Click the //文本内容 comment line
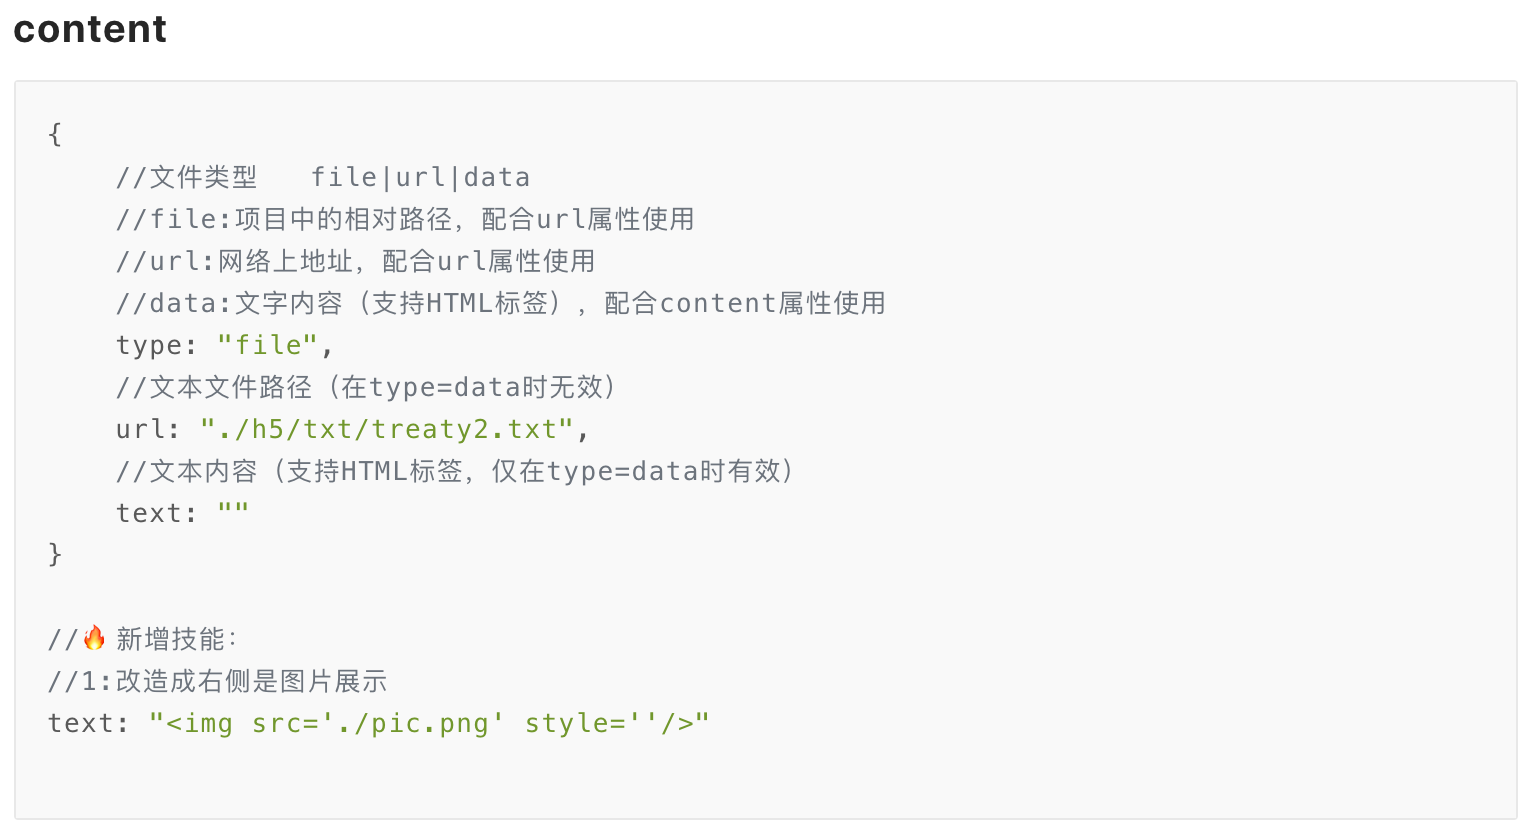Viewport: 1530px width, 834px height. (x=457, y=471)
